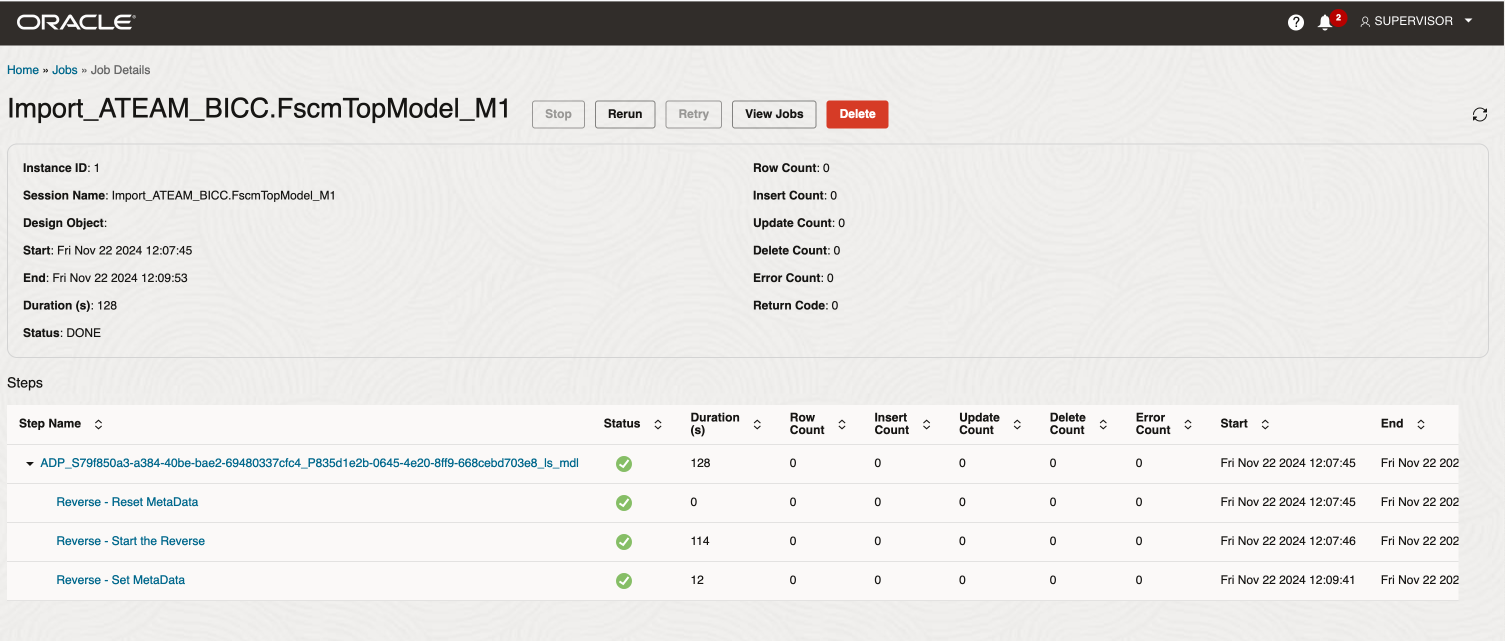The width and height of the screenshot is (1505, 641).
Task: Sort by Error Count column arrows
Action: tap(1188, 424)
